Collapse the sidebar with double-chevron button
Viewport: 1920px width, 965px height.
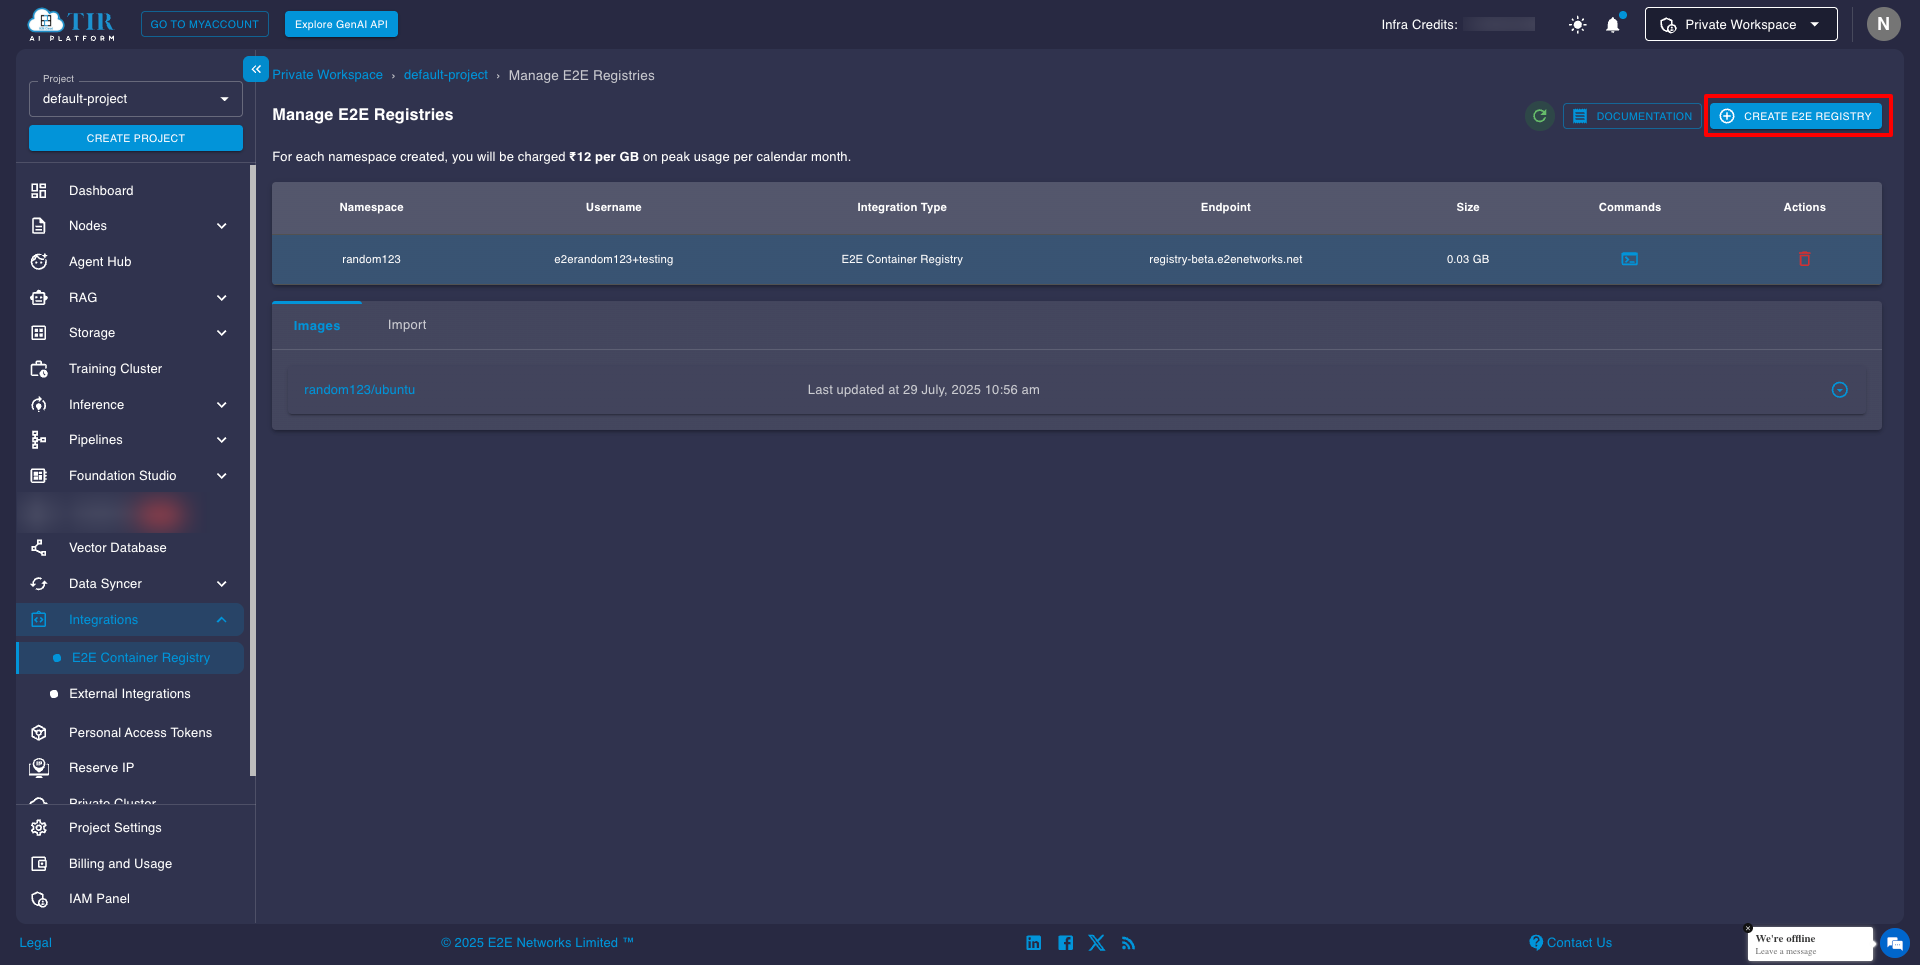tap(256, 68)
